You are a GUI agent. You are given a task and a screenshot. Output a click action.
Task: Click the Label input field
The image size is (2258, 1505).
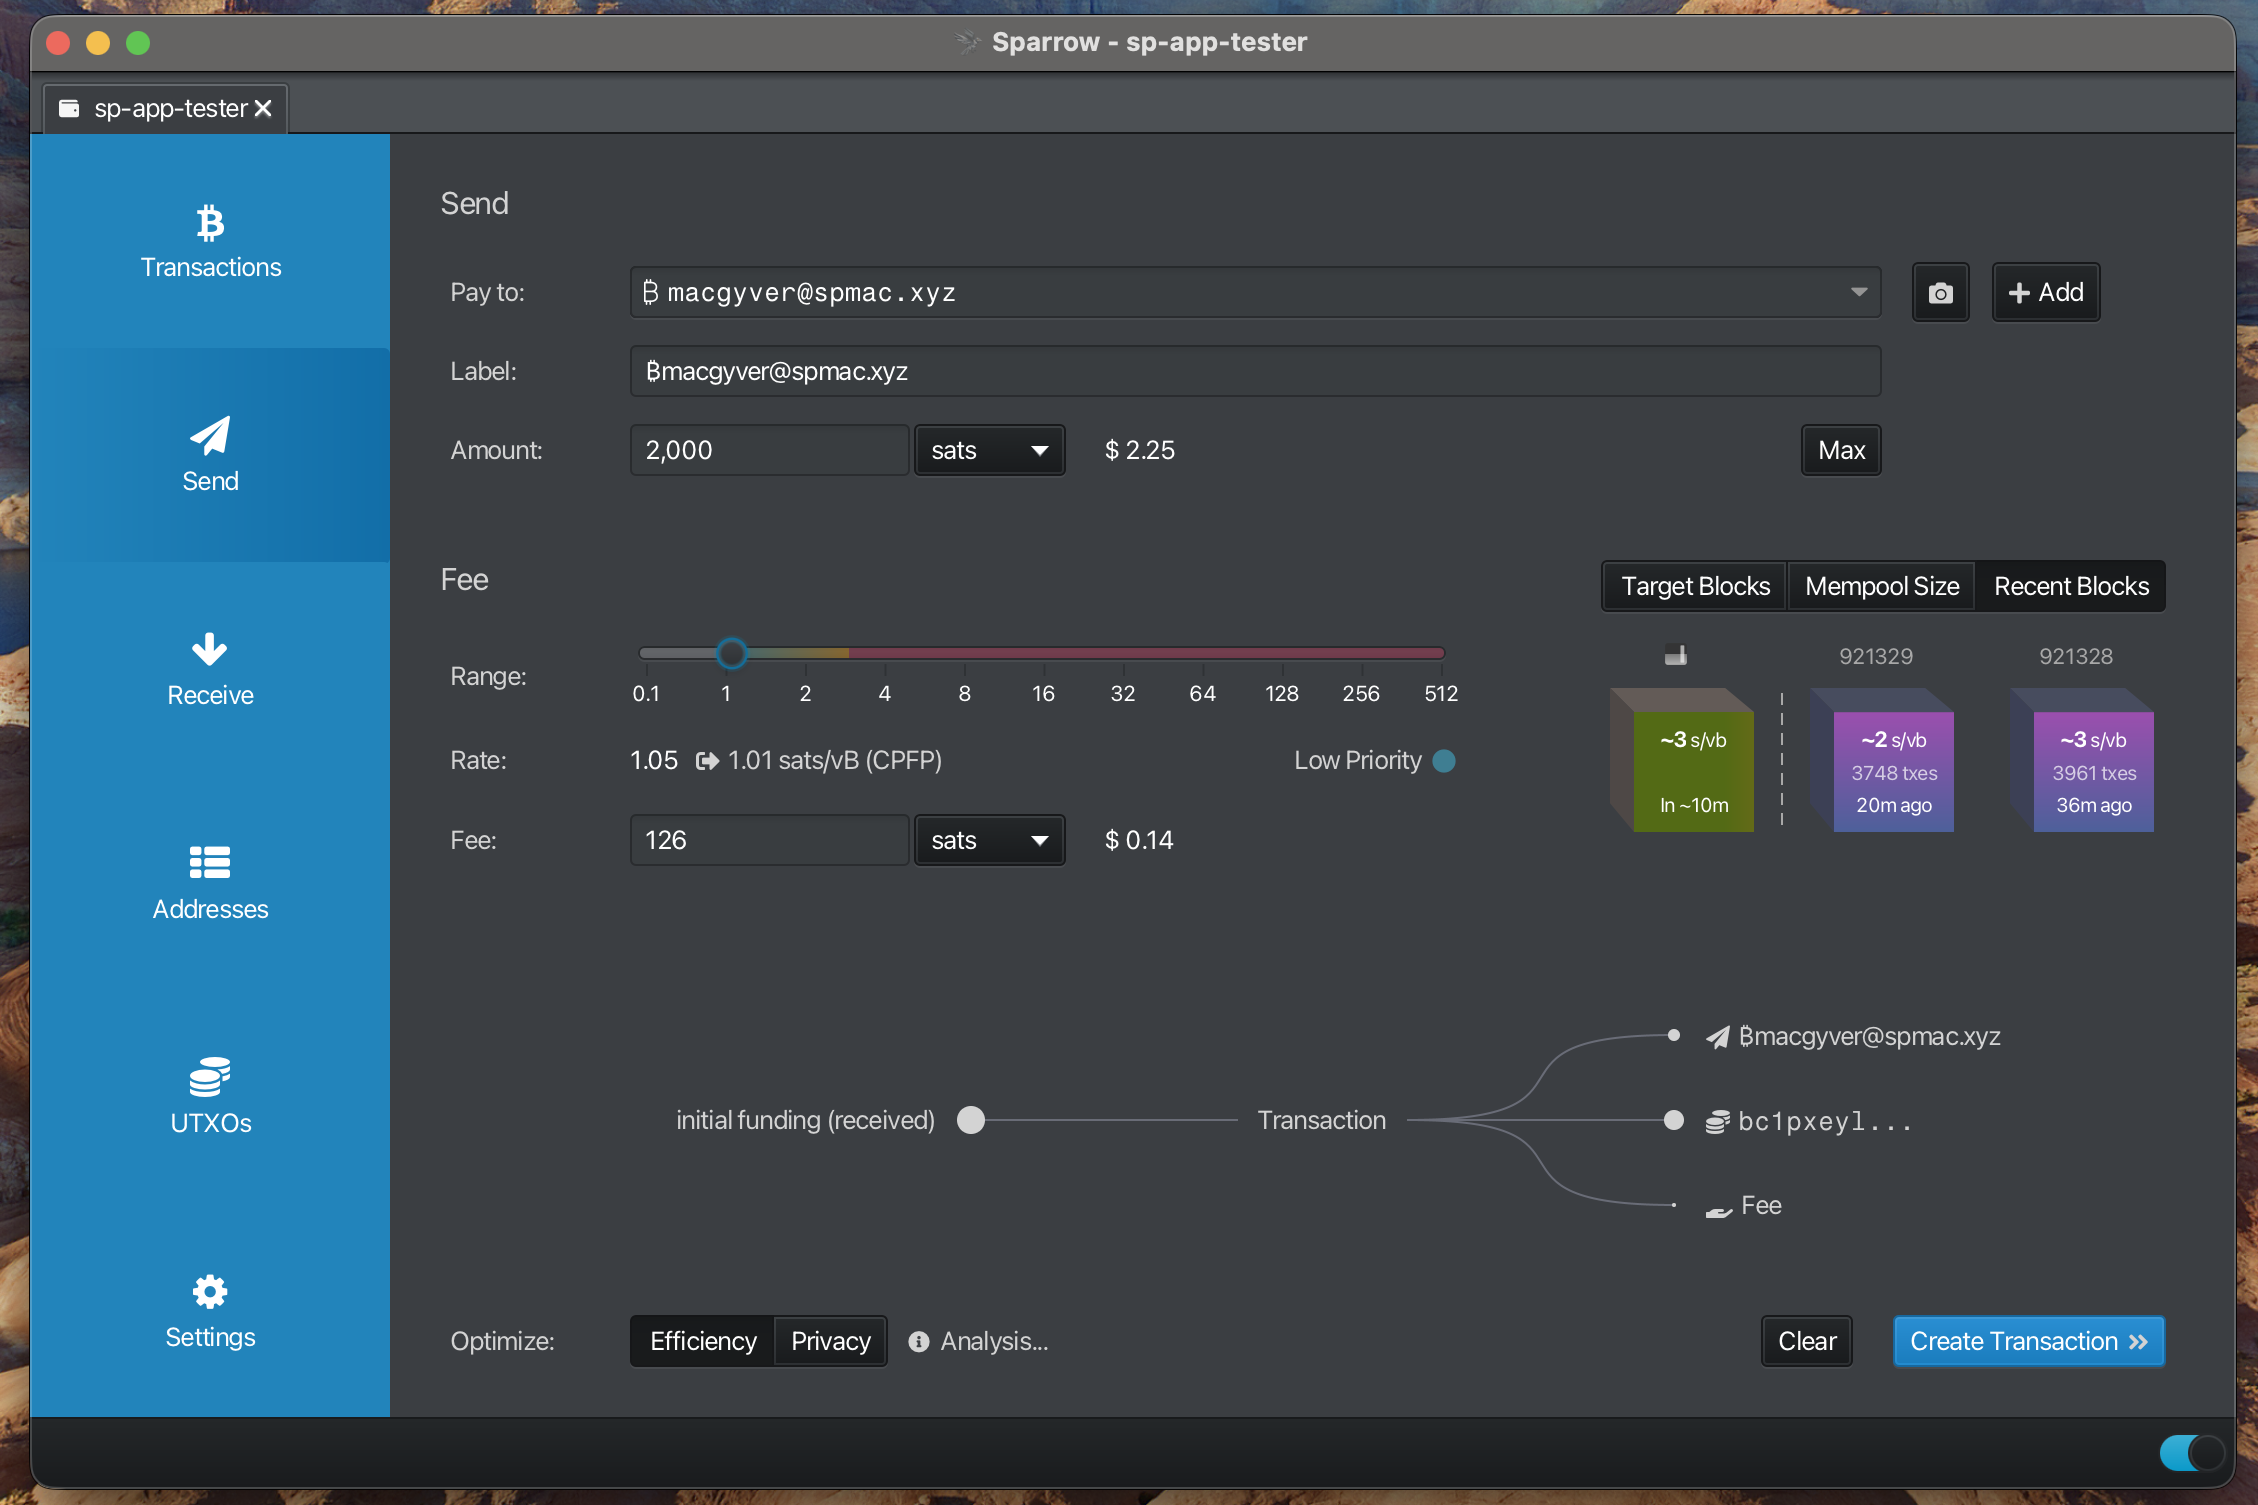pyautogui.click(x=1255, y=372)
